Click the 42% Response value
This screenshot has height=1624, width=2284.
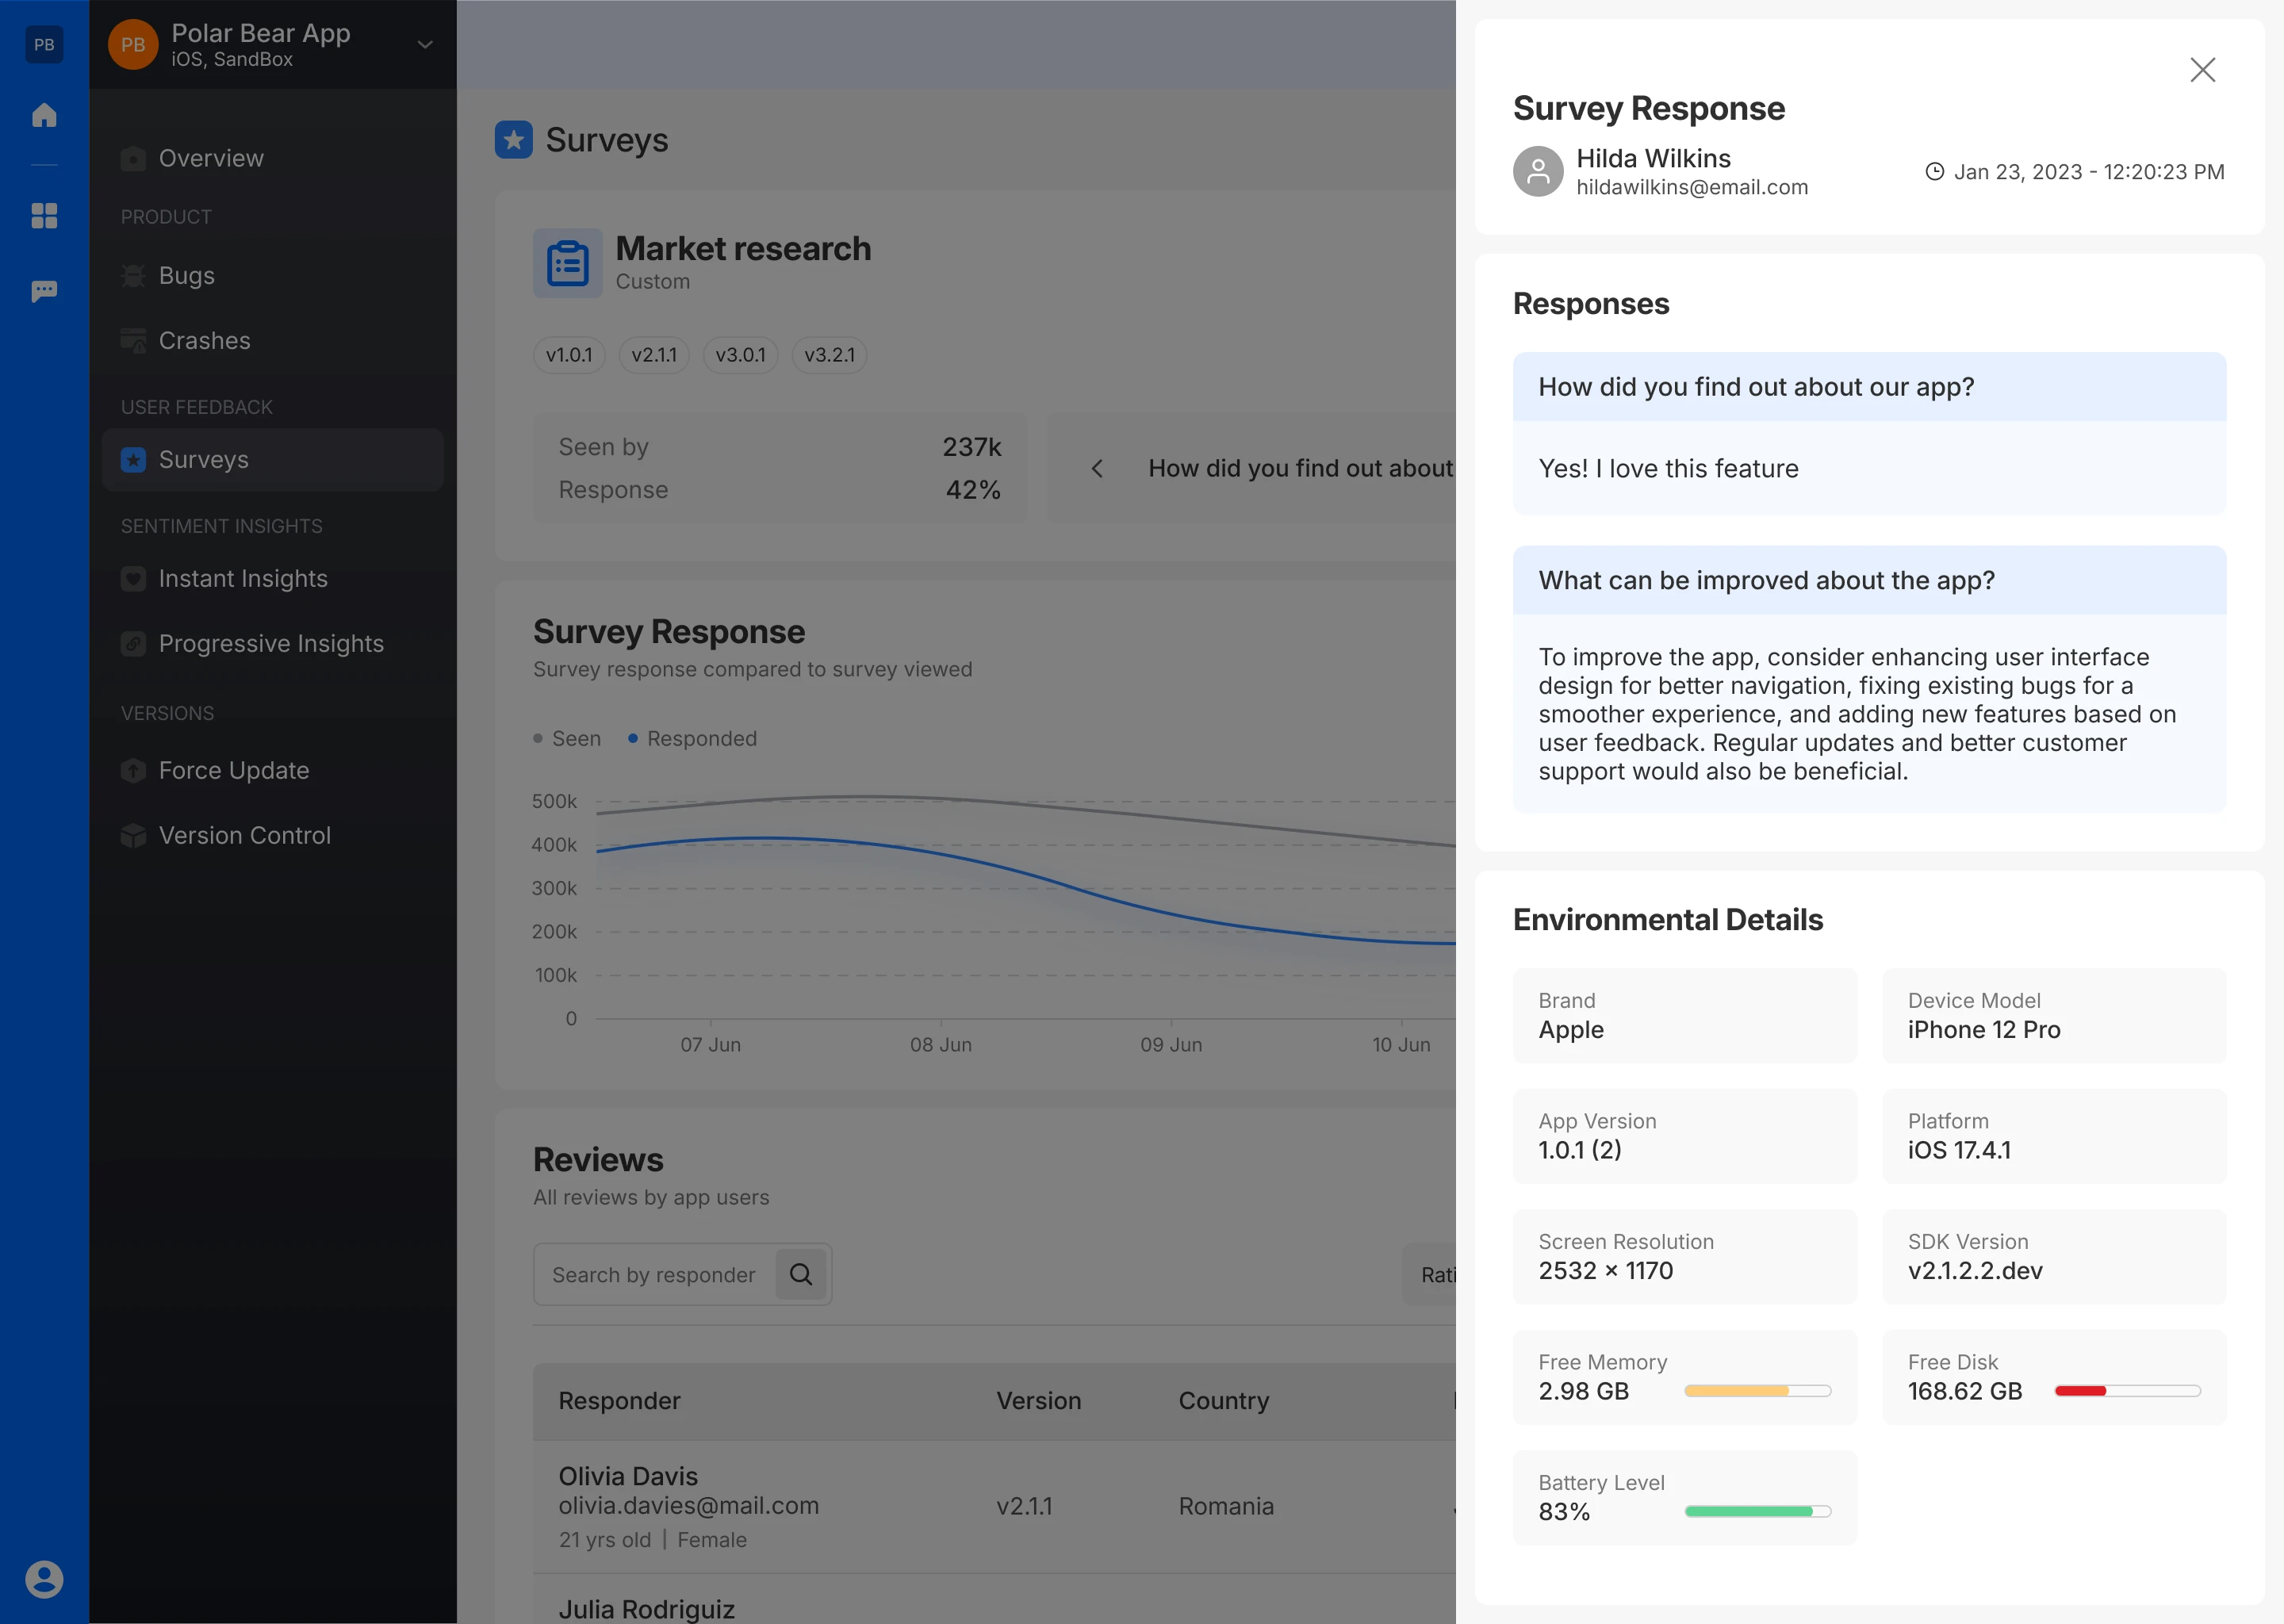(973, 490)
